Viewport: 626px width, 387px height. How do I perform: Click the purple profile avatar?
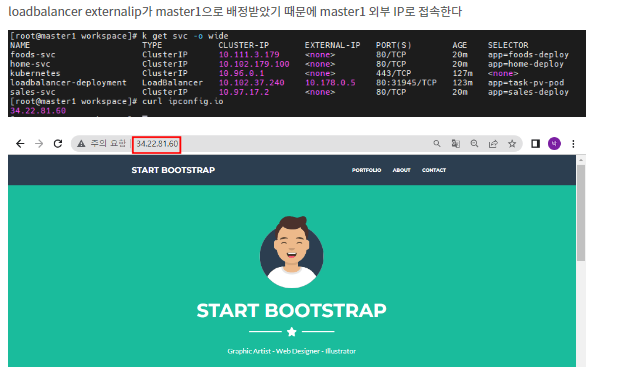click(x=554, y=144)
